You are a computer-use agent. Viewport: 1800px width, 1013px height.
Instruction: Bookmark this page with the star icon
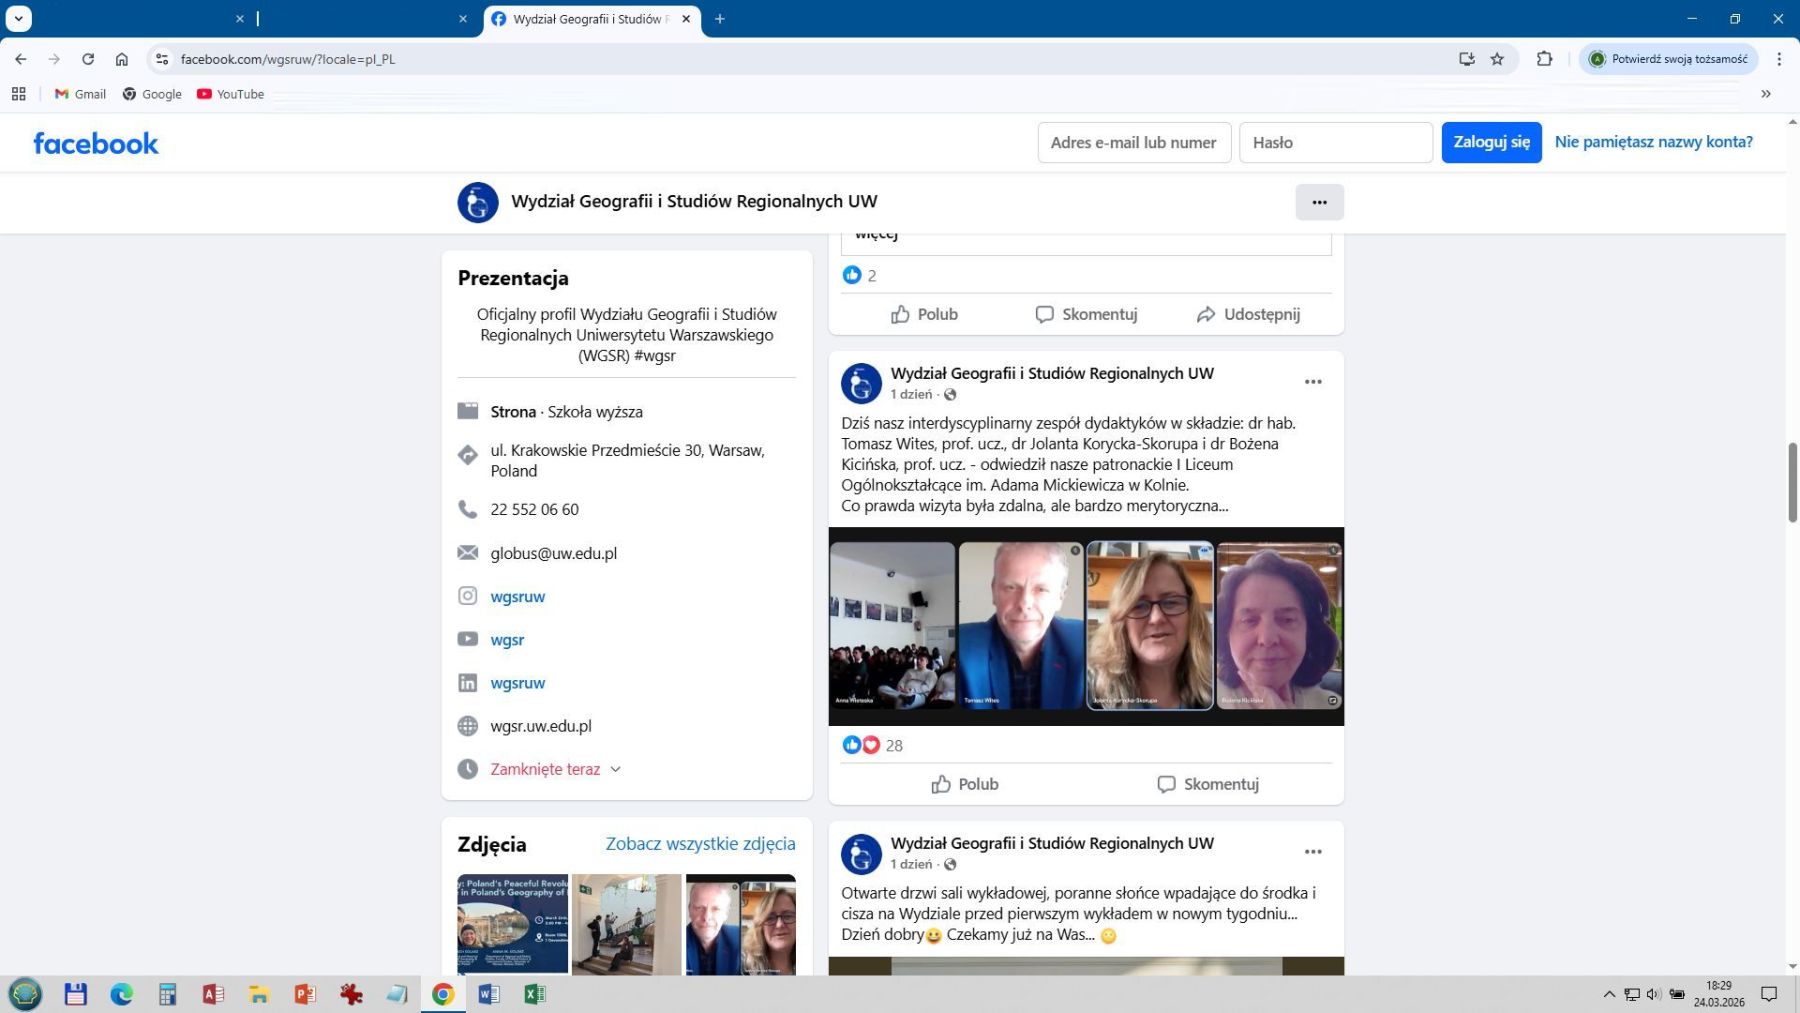(x=1497, y=59)
